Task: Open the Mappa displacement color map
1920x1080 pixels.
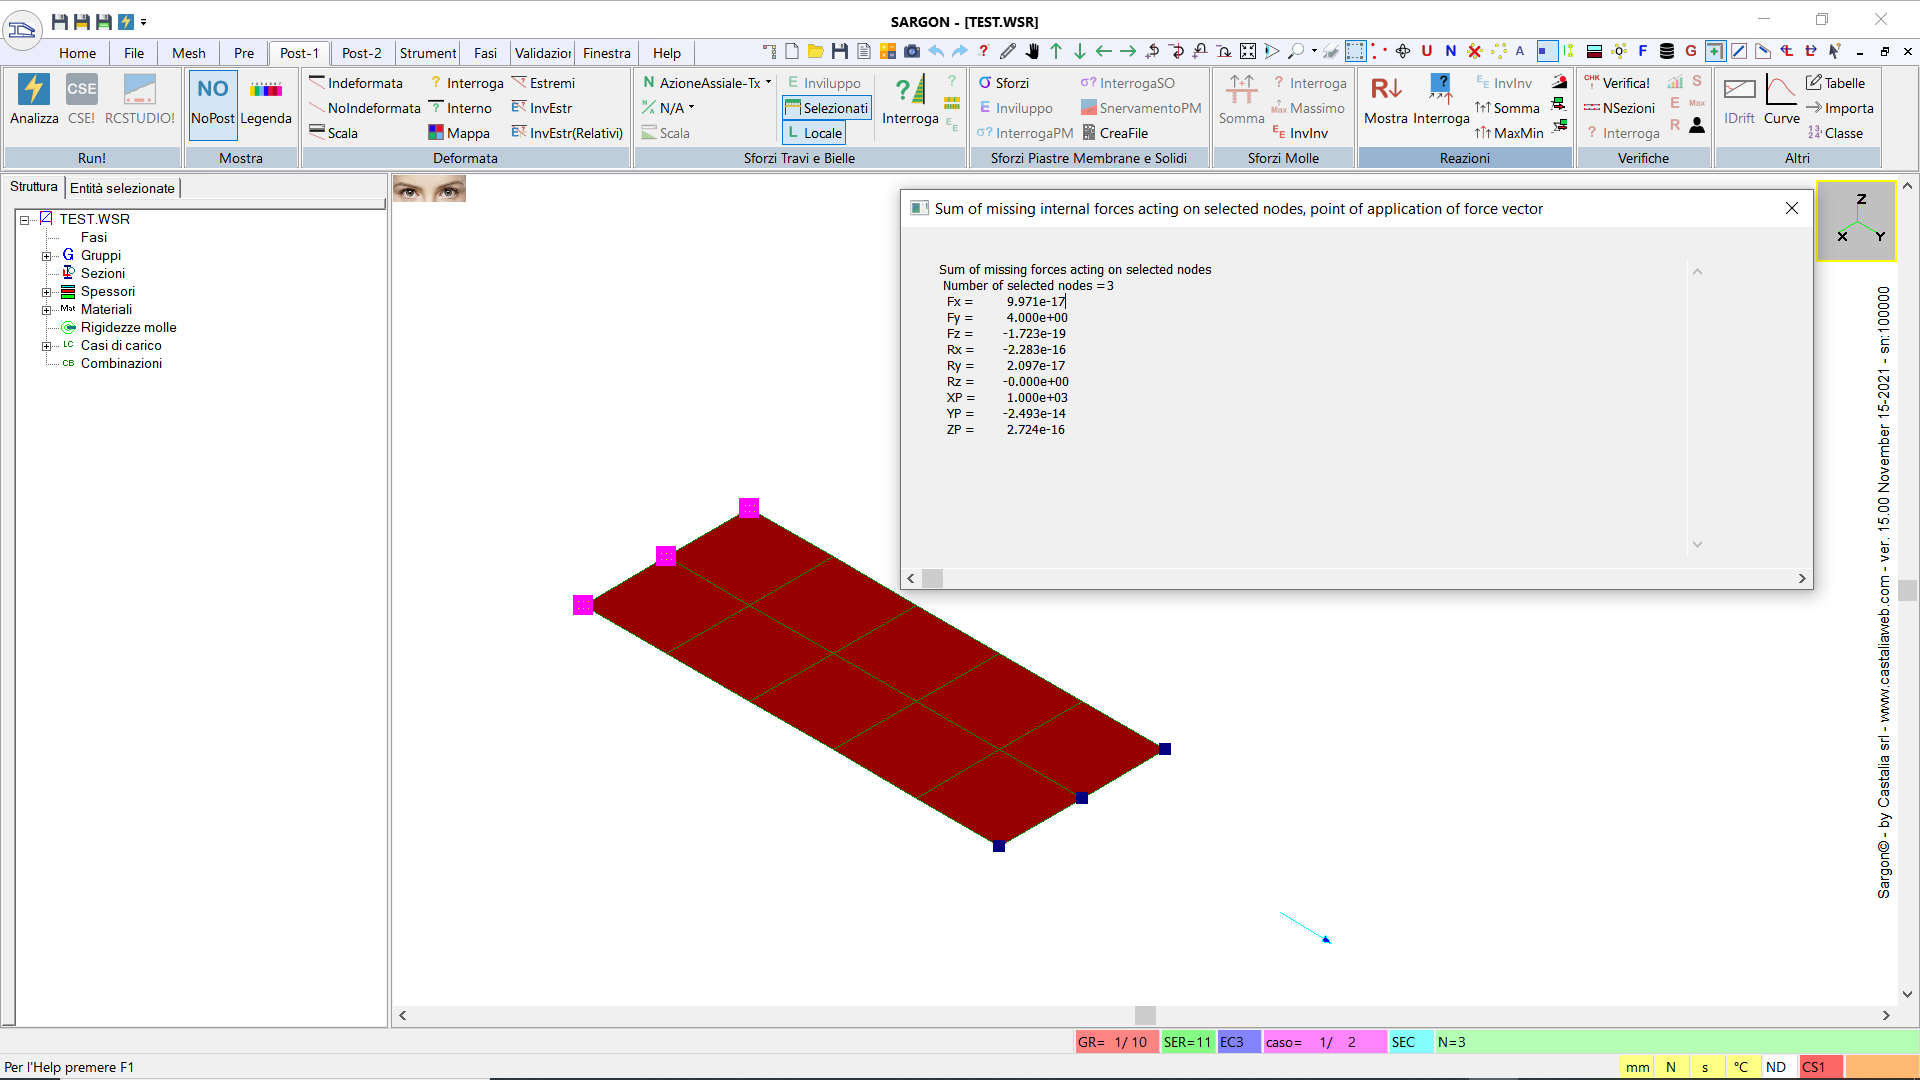Action: coord(459,133)
